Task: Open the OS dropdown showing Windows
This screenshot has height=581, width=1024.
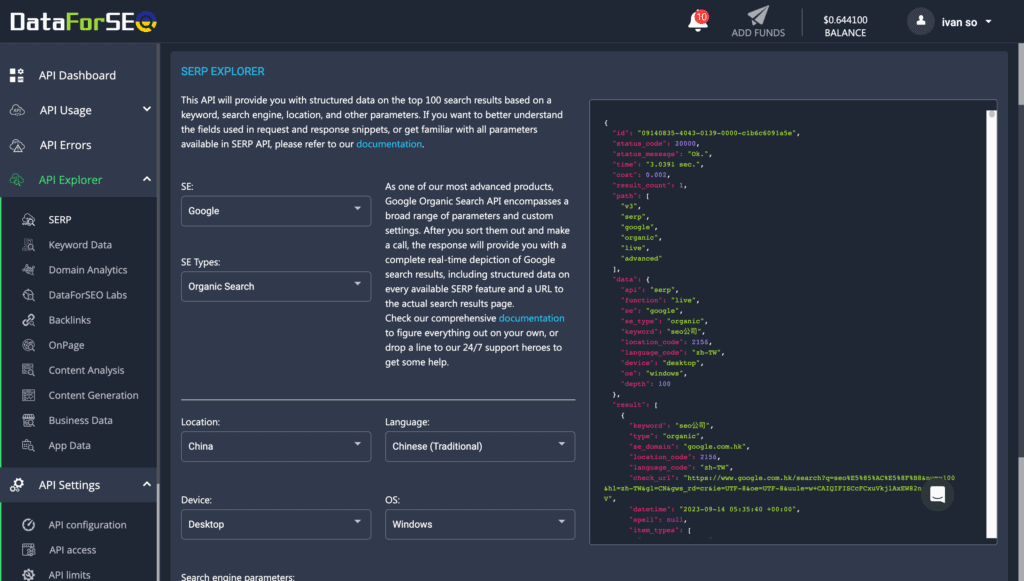Action: (x=480, y=524)
